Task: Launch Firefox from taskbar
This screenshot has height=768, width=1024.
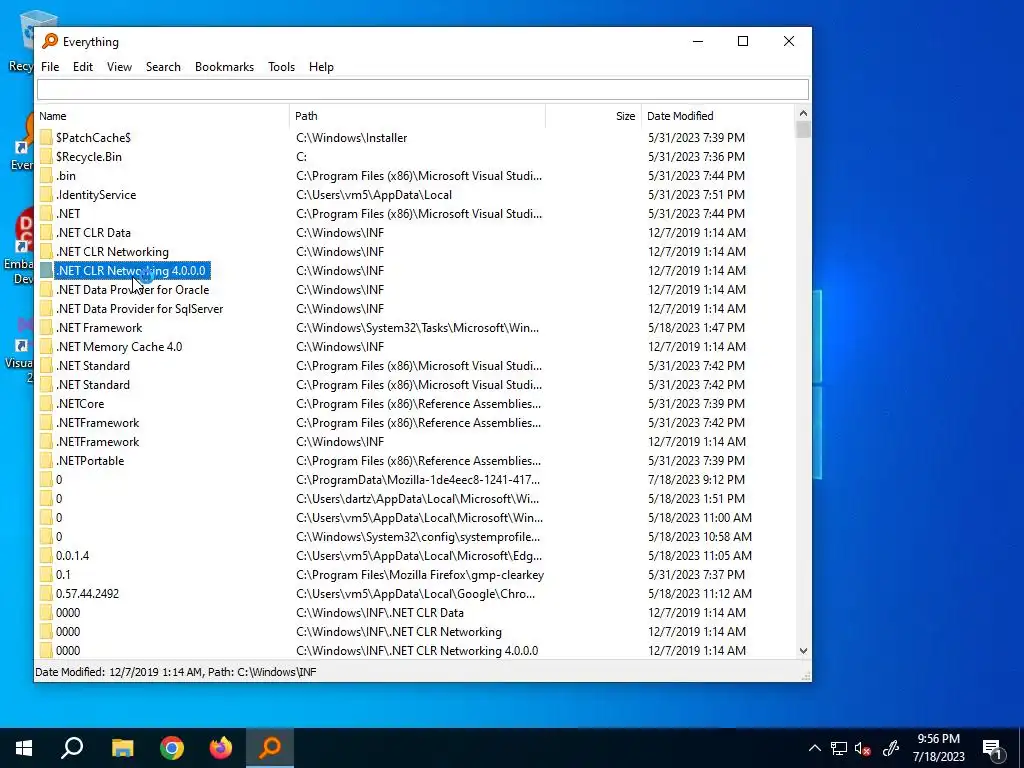Action: pos(221,748)
